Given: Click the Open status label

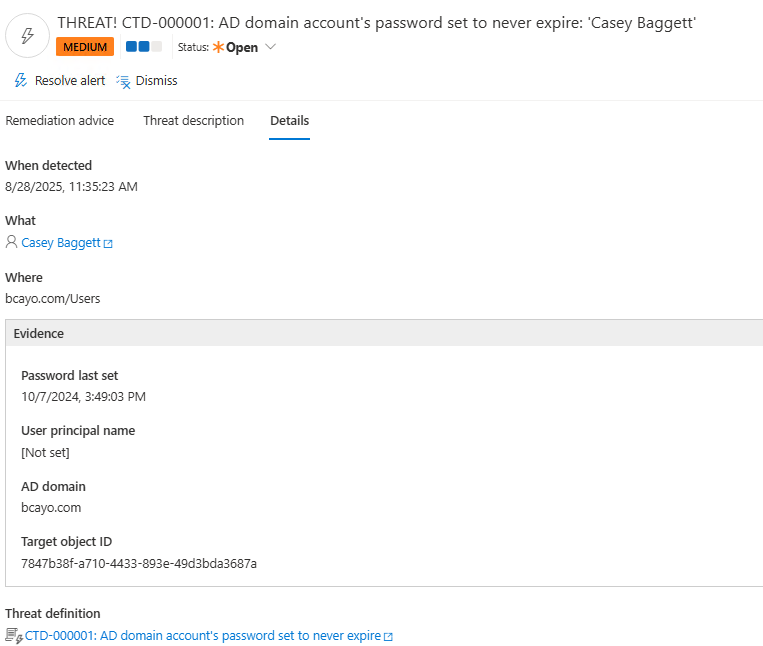Looking at the screenshot, I should pos(242,47).
